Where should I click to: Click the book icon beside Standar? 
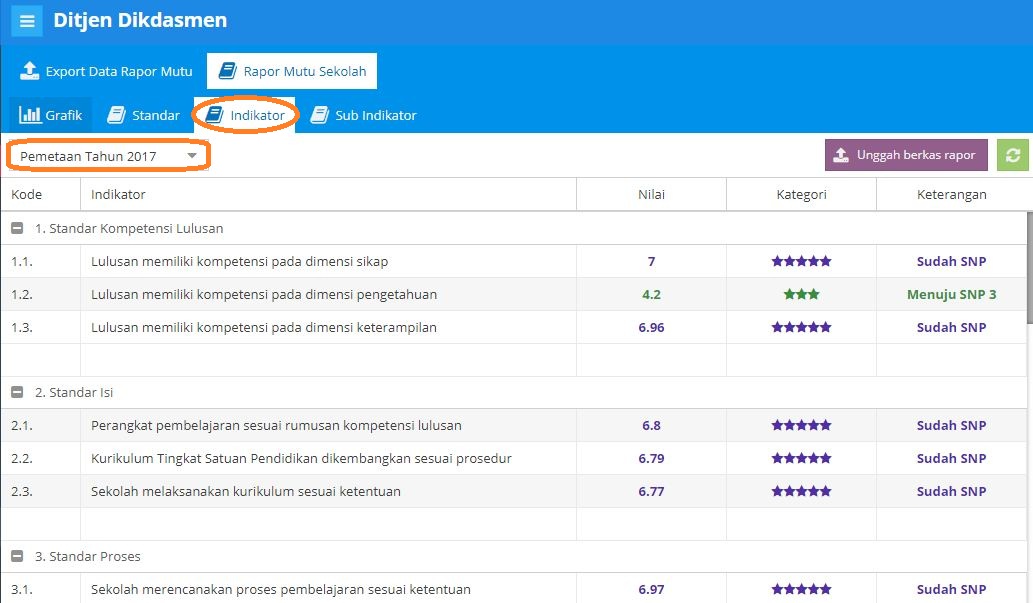pos(116,115)
